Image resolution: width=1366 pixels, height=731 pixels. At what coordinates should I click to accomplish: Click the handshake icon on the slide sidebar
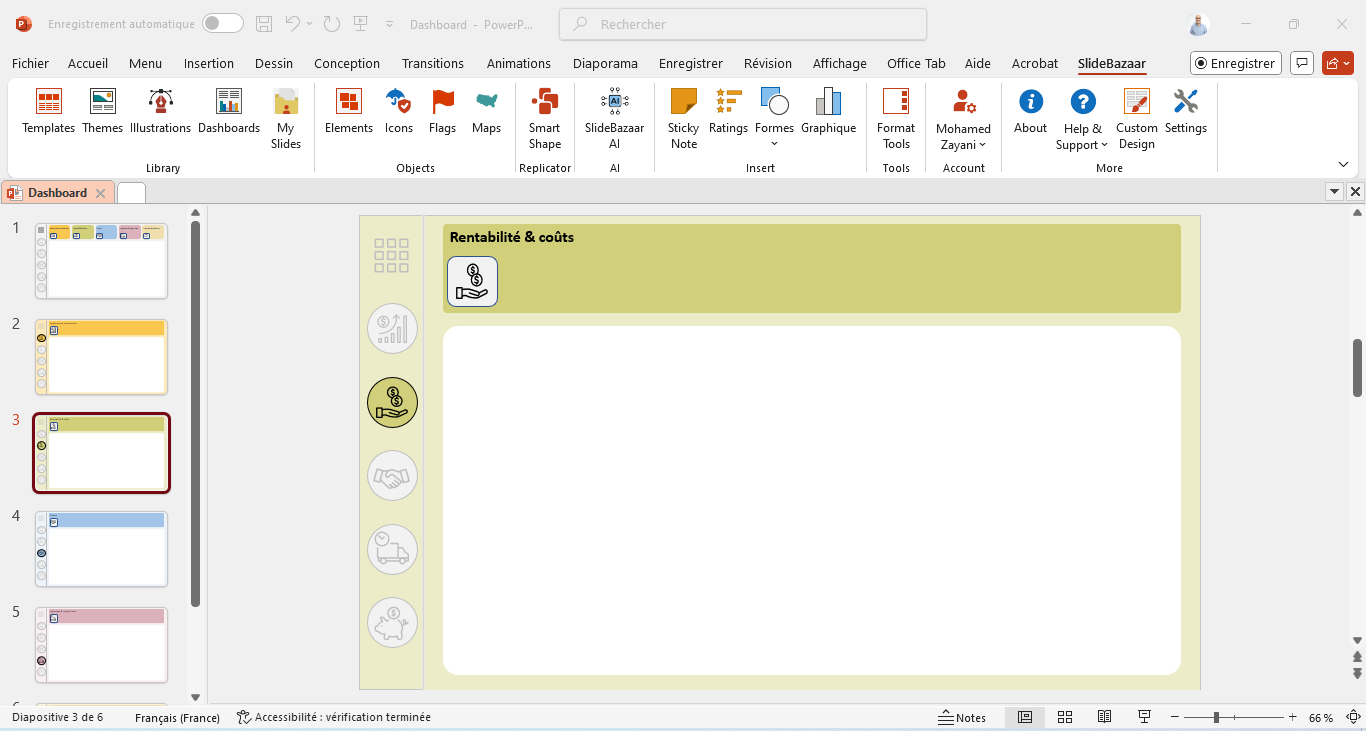392,476
